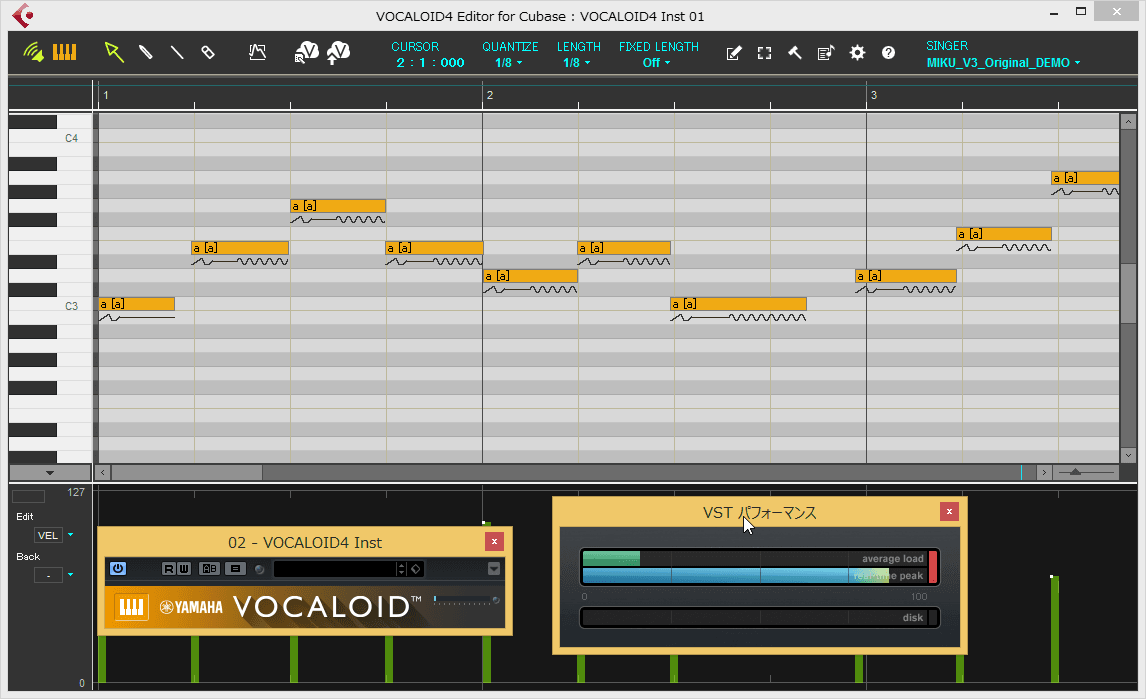This screenshot has height=699, width=1146.
Task: Click bar 3 marker on the ruler
Action: click(873, 95)
